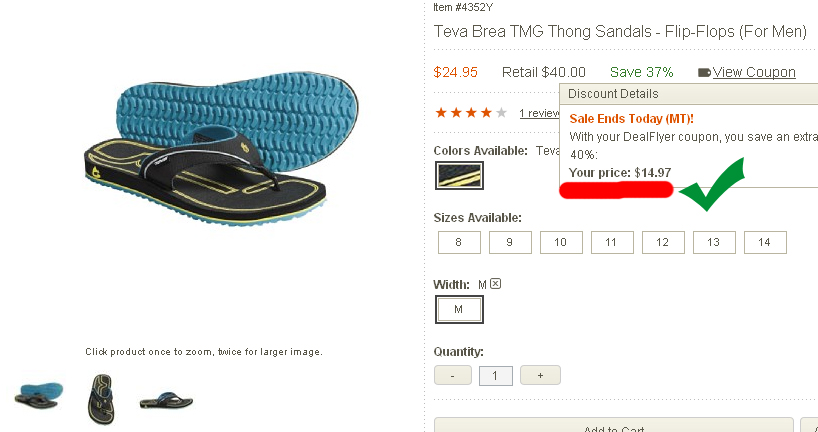Click the View Coupon tag icon

704,73
